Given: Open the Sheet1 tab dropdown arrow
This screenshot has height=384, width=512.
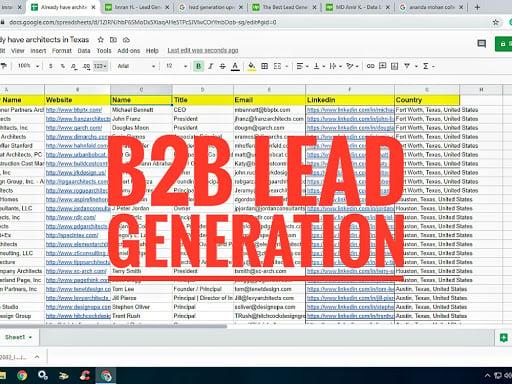Looking at the screenshot, I should point(30,337).
